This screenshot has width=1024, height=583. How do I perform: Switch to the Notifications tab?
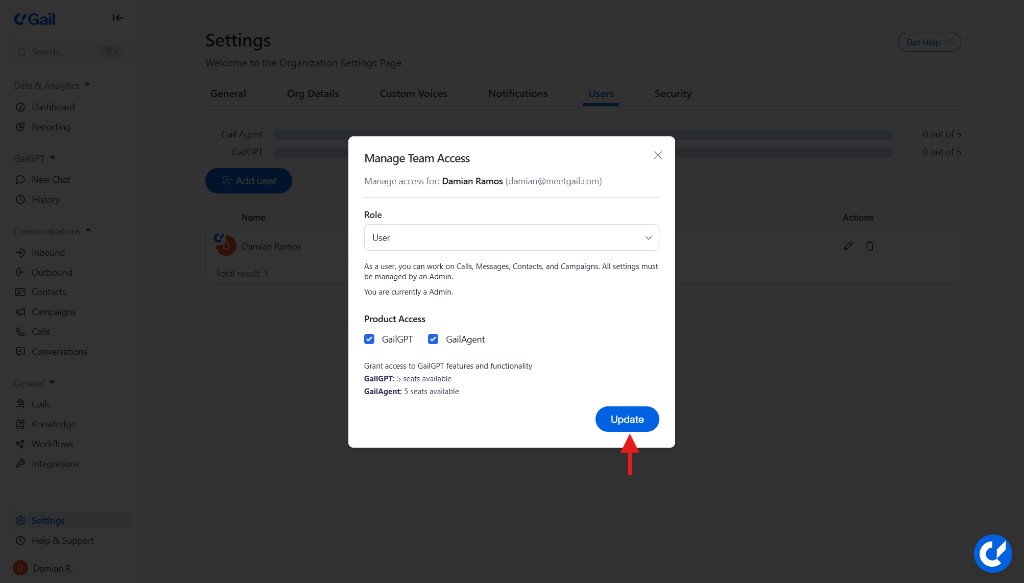coord(518,93)
